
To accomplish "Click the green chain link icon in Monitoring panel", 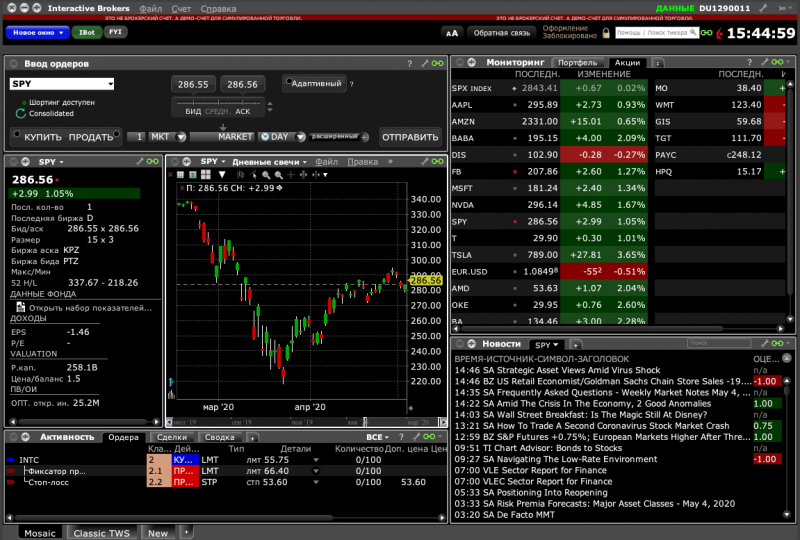I will [x=778, y=63].
